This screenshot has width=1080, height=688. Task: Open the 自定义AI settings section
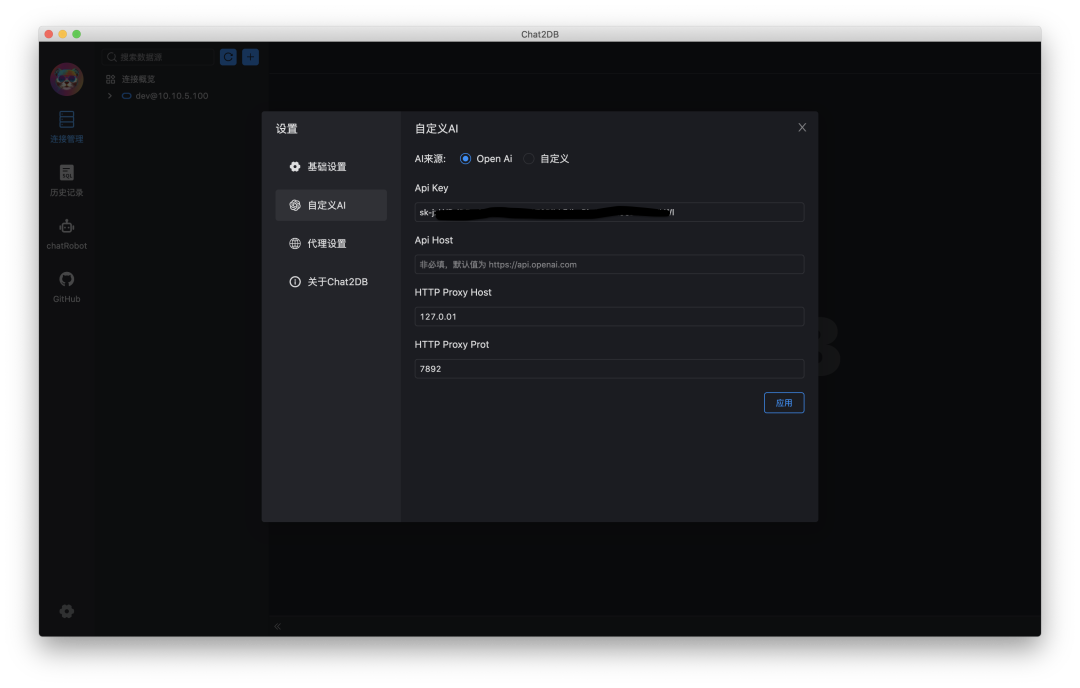[331, 205]
